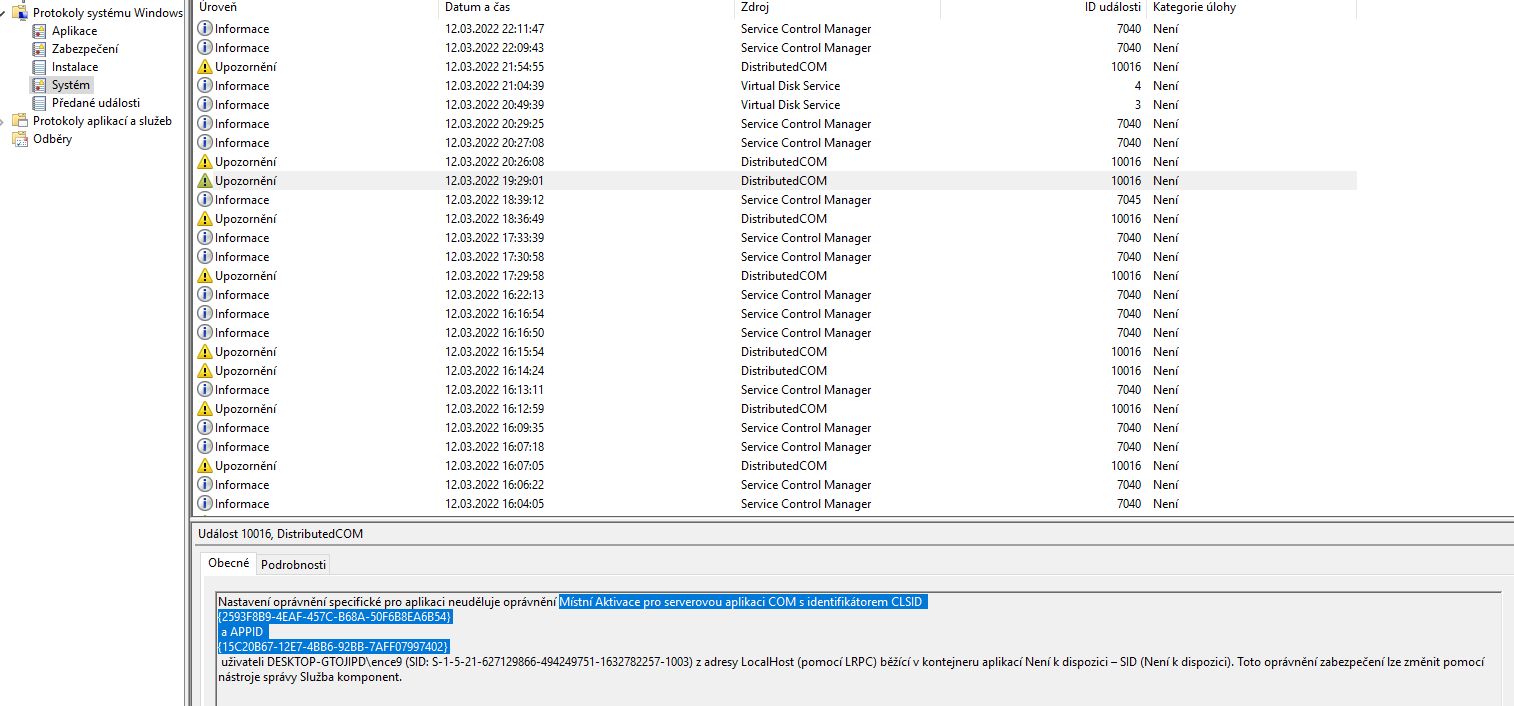Click the info icon of the 20:49:39 event
This screenshot has width=1514, height=706.
click(205, 105)
